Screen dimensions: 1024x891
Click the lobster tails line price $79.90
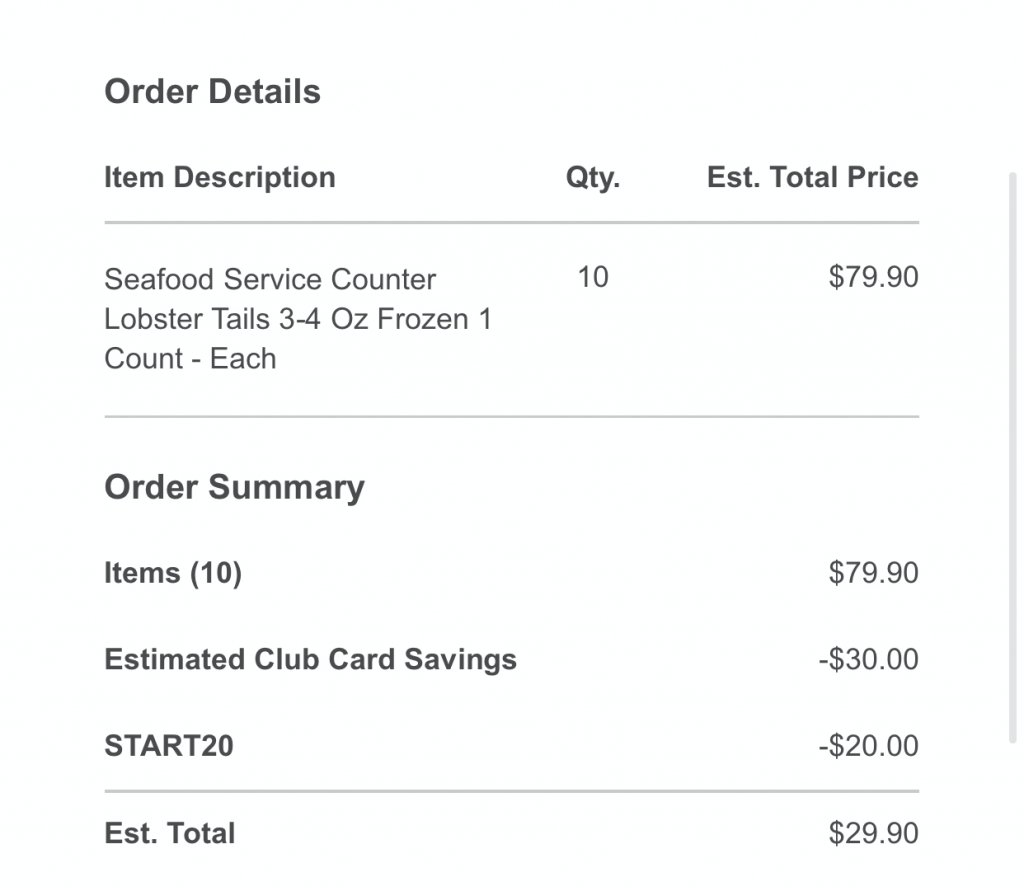pos(873,277)
